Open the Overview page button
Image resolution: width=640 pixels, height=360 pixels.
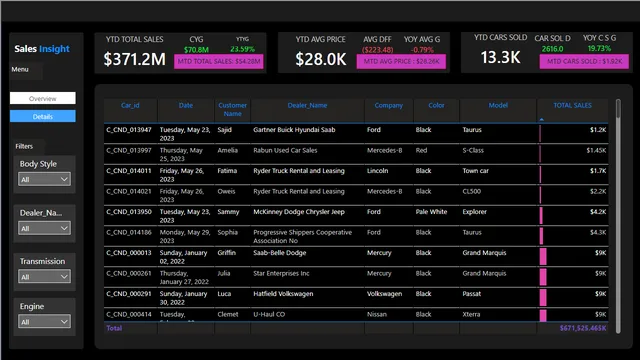coord(42,98)
